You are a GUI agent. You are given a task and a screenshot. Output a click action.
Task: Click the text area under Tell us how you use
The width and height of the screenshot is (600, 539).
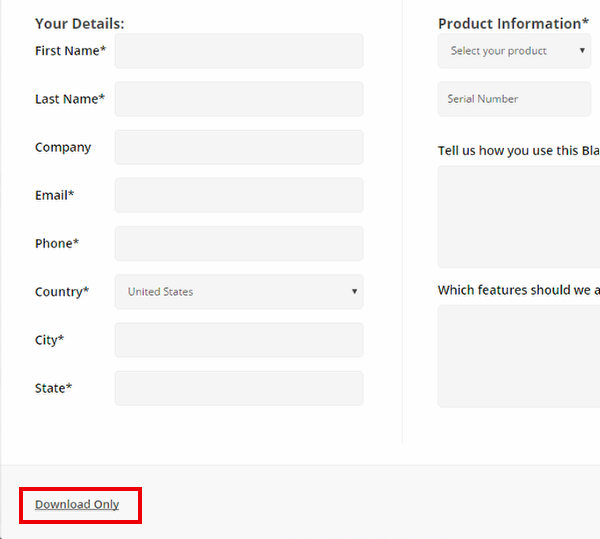pos(519,217)
